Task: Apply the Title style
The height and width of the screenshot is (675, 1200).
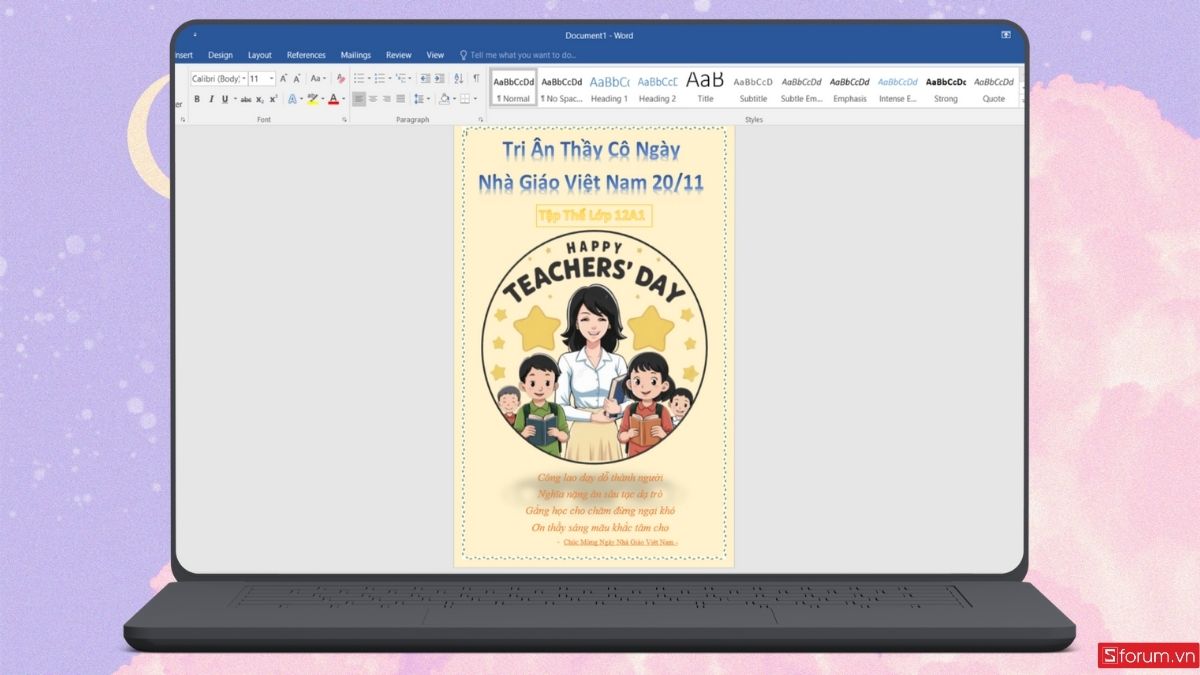Action: 705,88
